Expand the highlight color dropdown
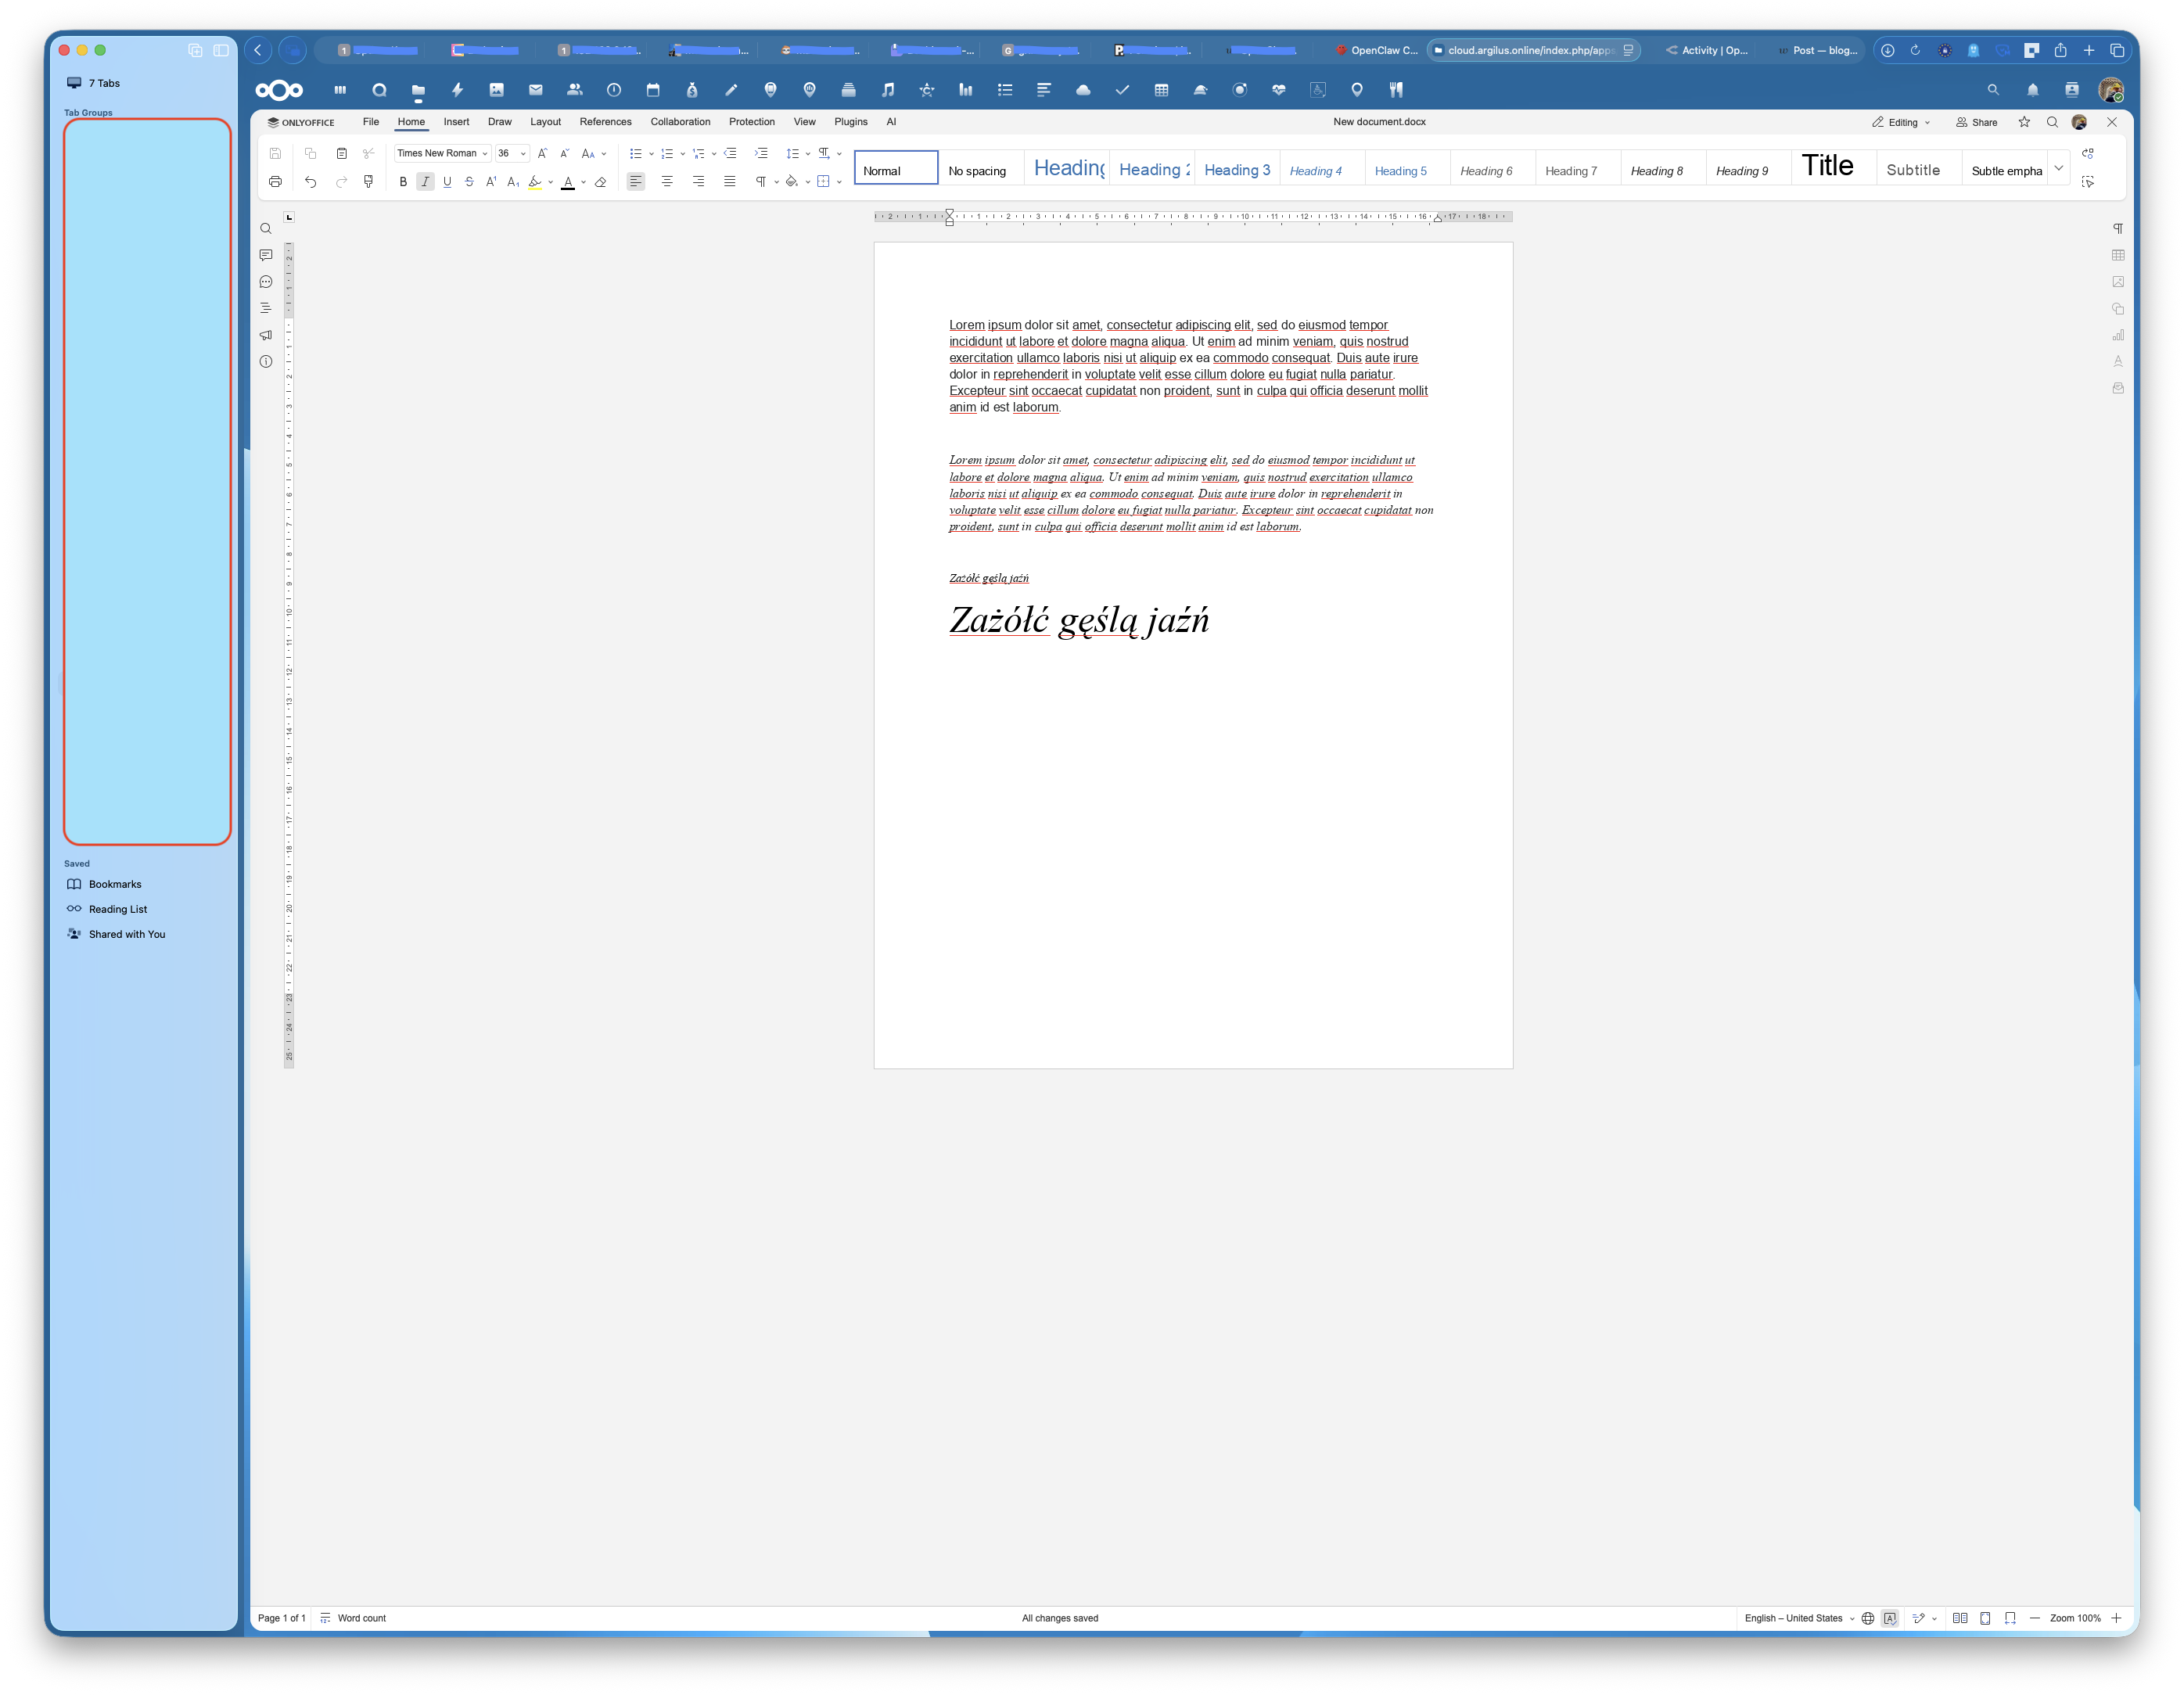 pyautogui.click(x=549, y=182)
